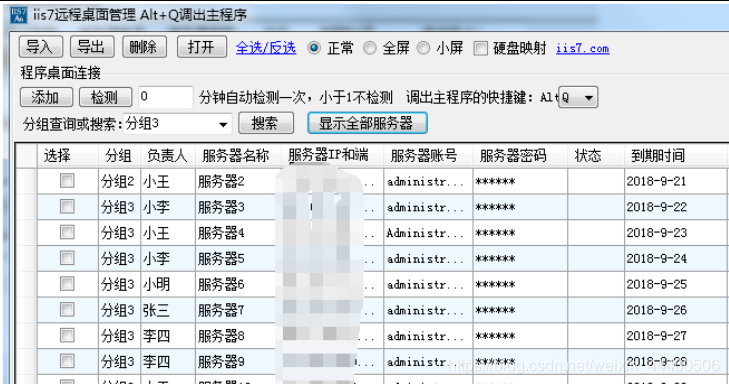Click 分组2 group cell in 服务器2 row

coord(119,181)
